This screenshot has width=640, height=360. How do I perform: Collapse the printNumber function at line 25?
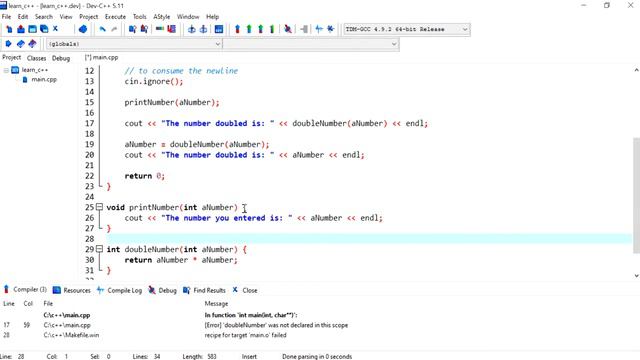99,207
